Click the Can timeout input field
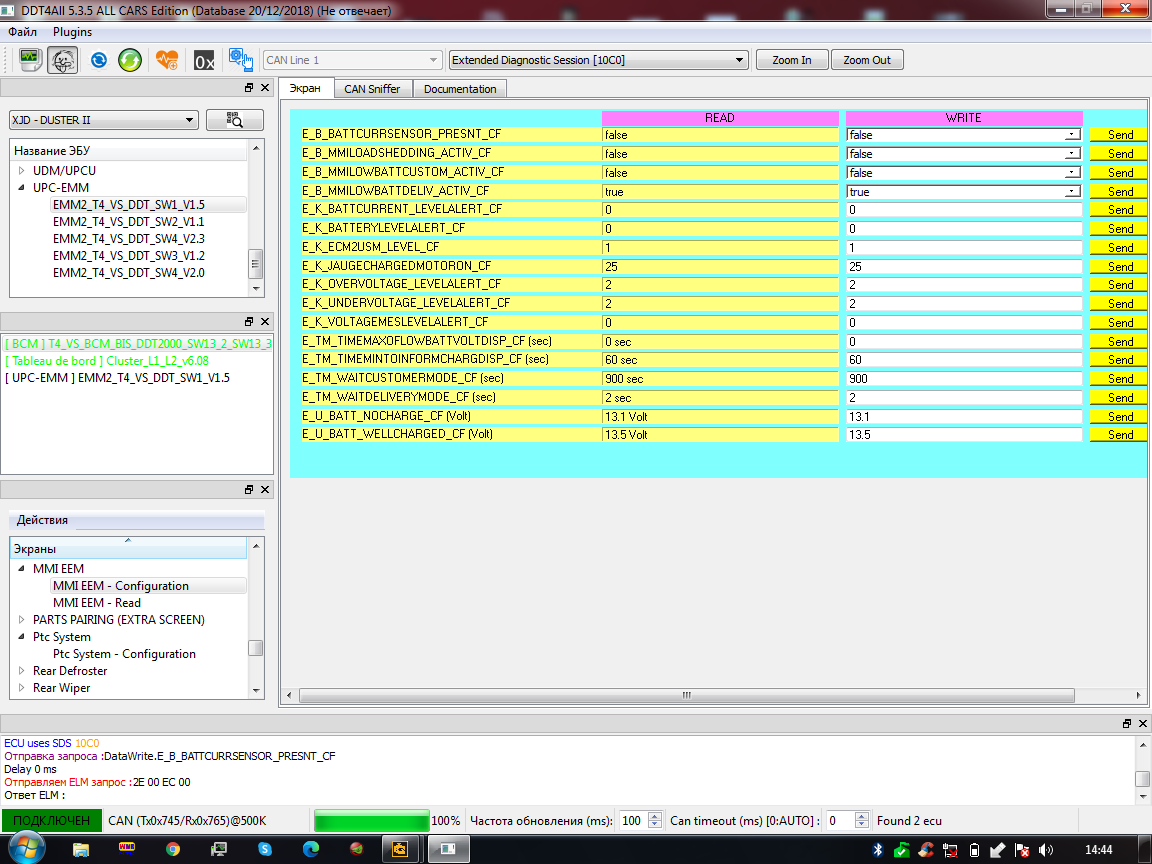This screenshot has height=864, width=1152. pos(840,821)
